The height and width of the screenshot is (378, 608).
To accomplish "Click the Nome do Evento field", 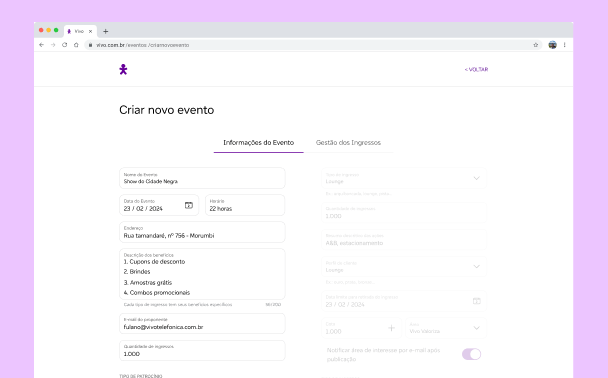I will (x=202, y=178).
